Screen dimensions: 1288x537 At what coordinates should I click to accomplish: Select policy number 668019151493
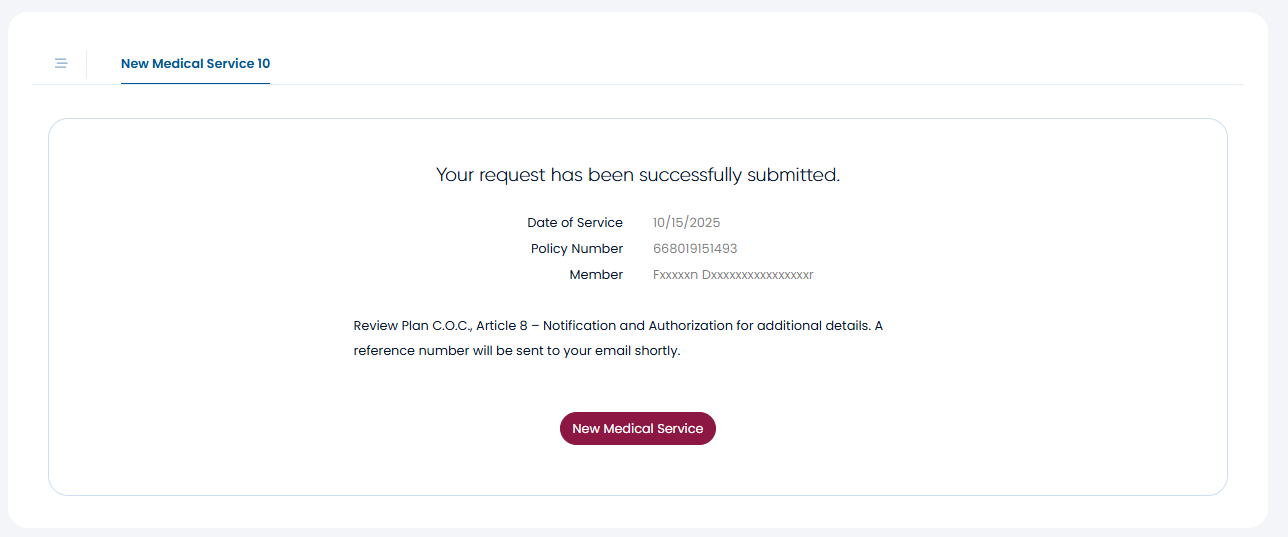point(695,249)
